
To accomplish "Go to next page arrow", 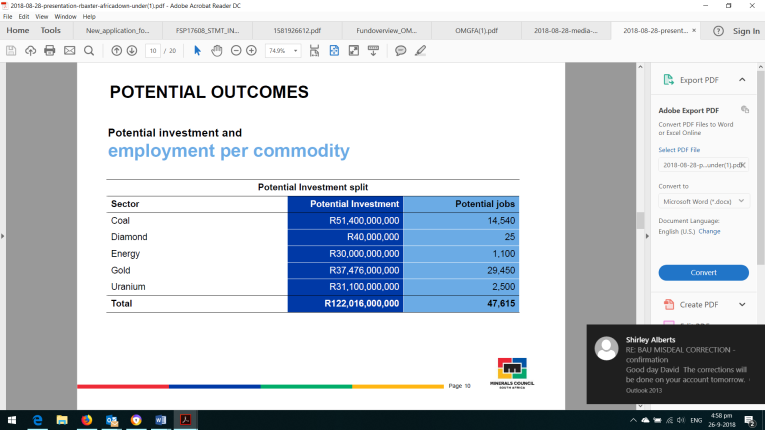I will tap(132, 50).
